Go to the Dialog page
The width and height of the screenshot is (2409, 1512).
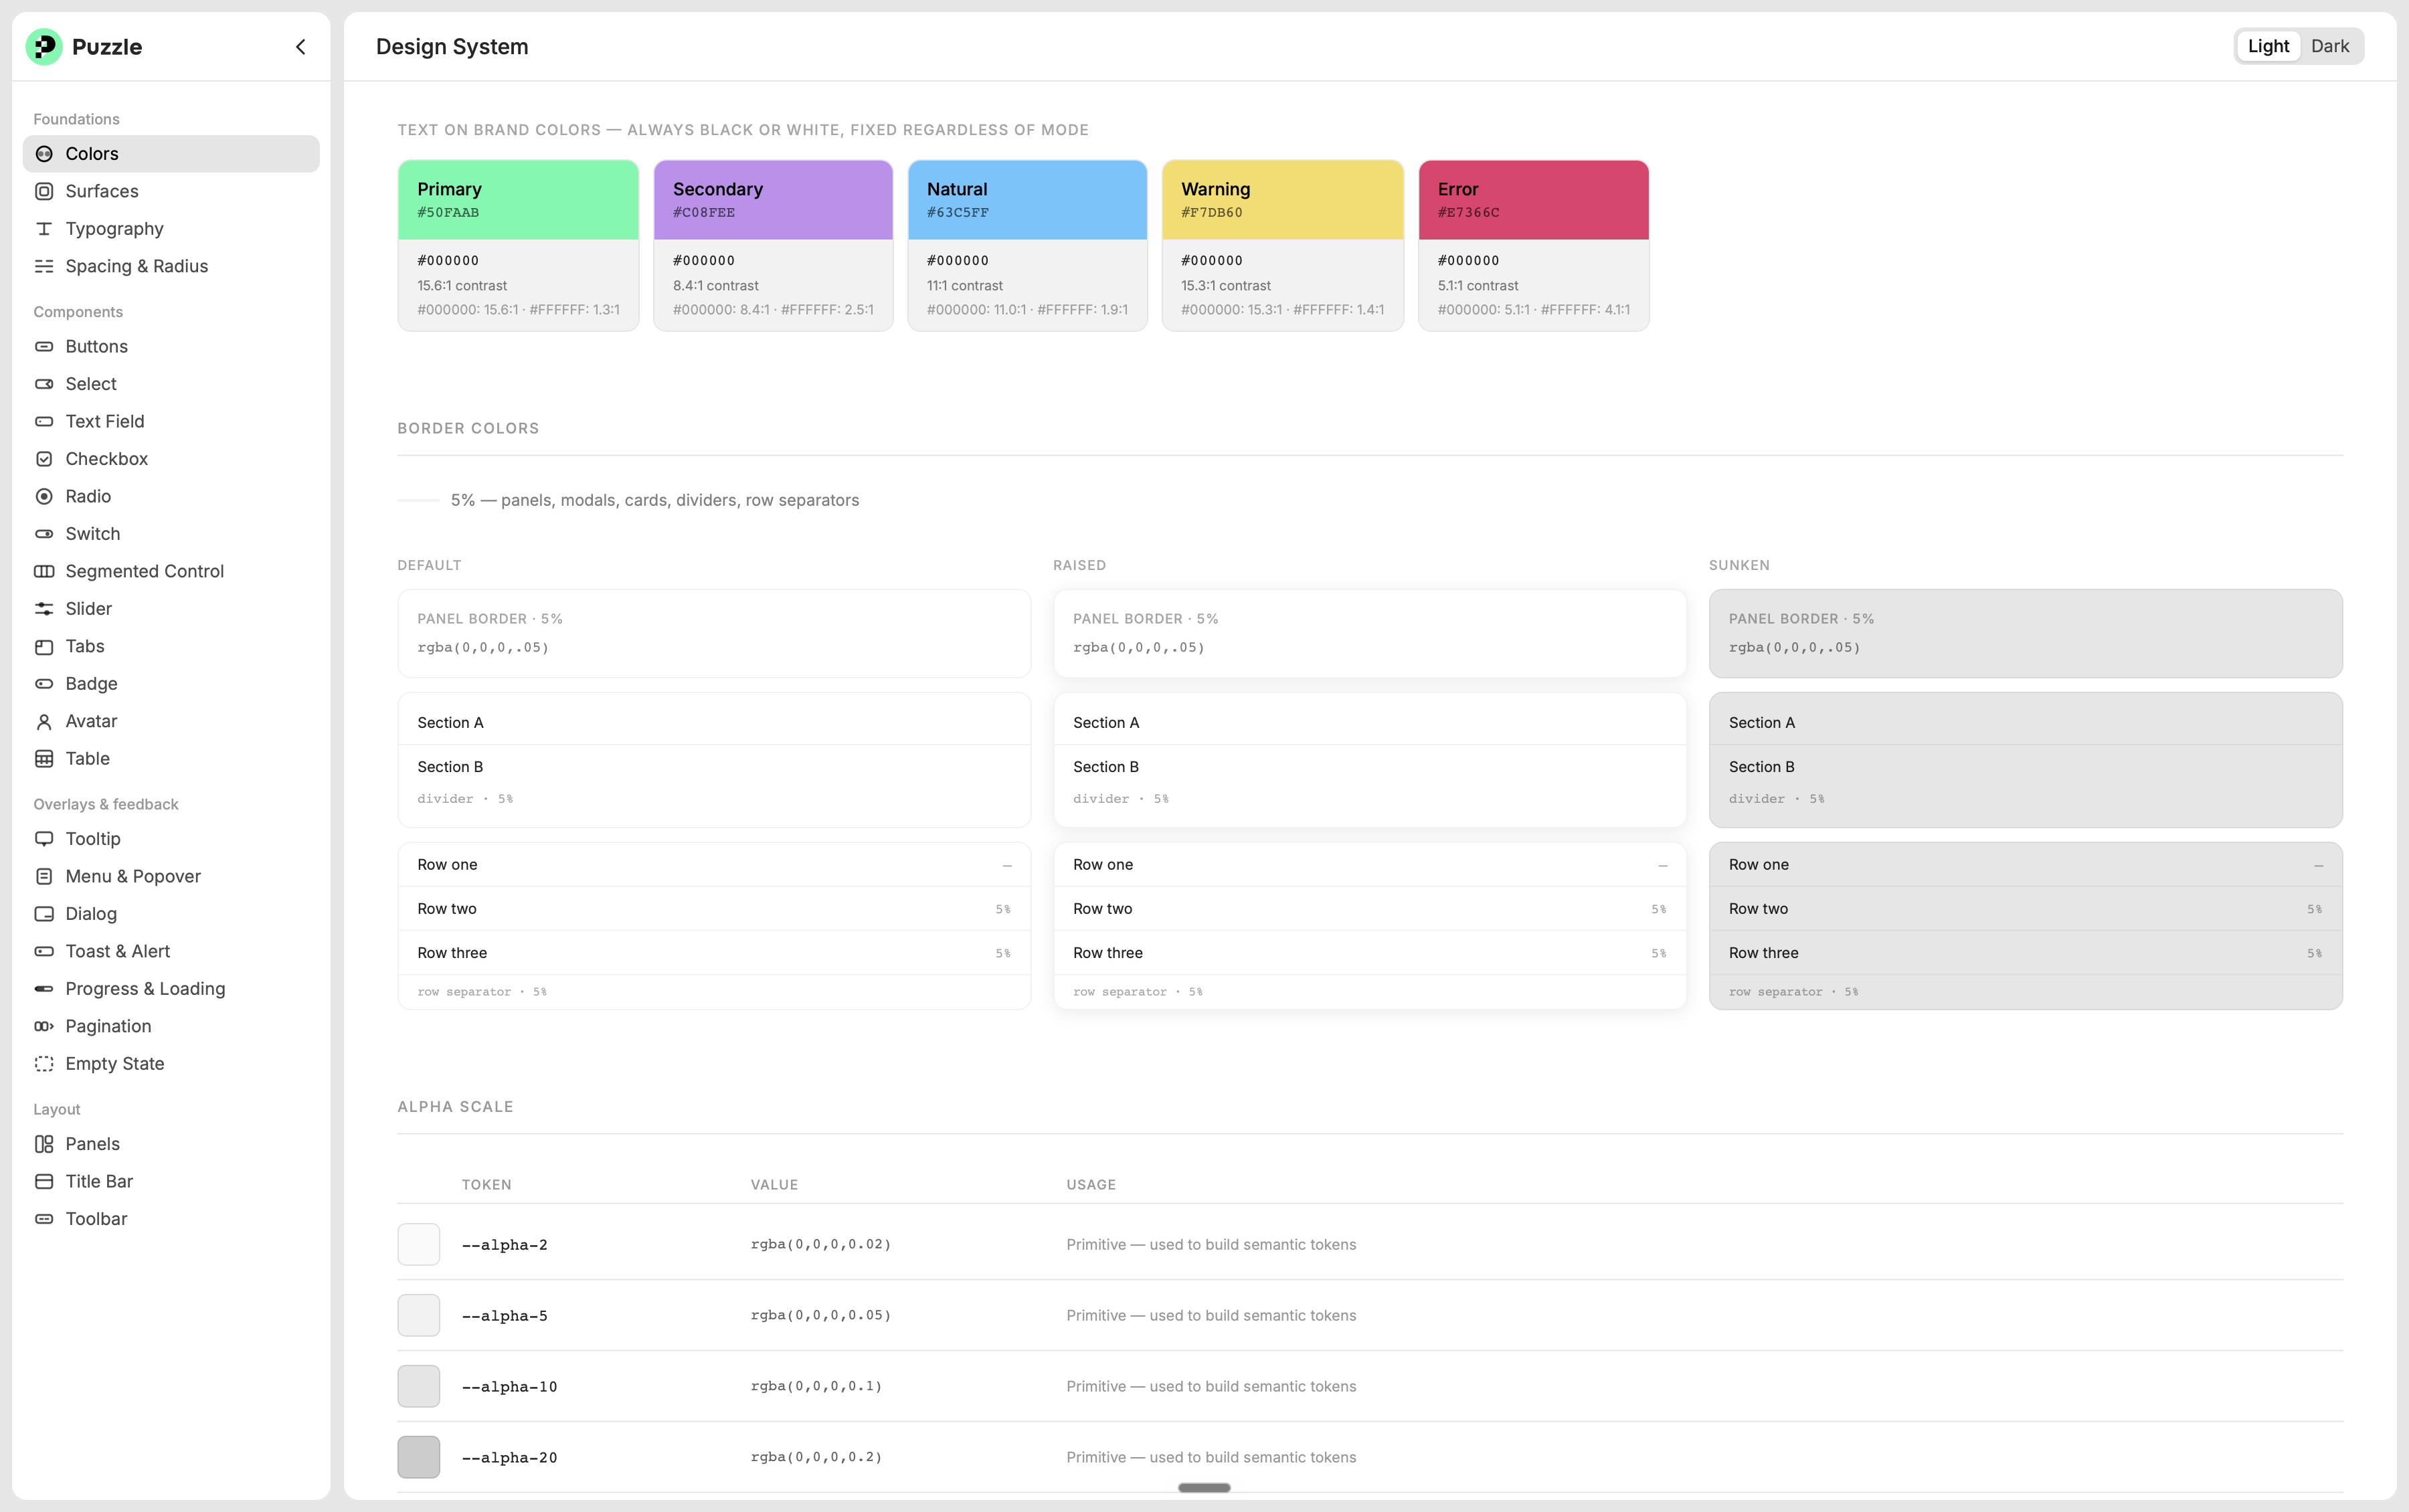tap(171, 914)
